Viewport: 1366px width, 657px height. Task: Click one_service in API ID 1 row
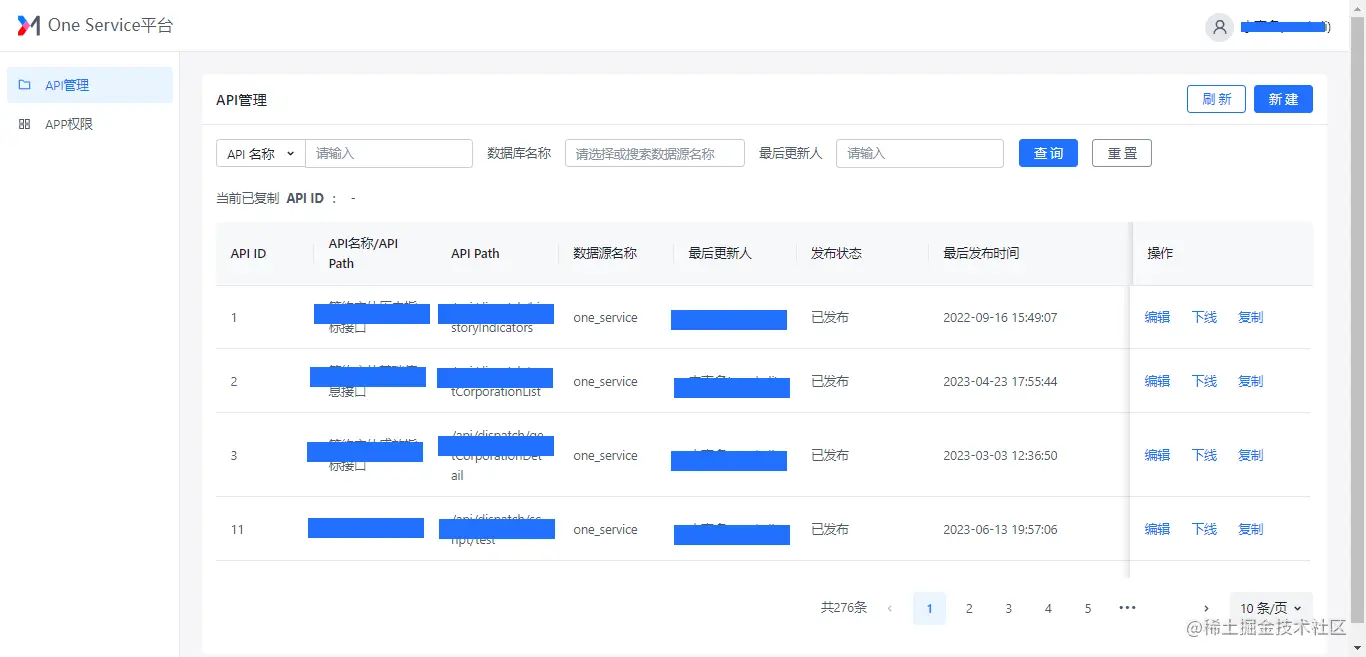tap(605, 317)
